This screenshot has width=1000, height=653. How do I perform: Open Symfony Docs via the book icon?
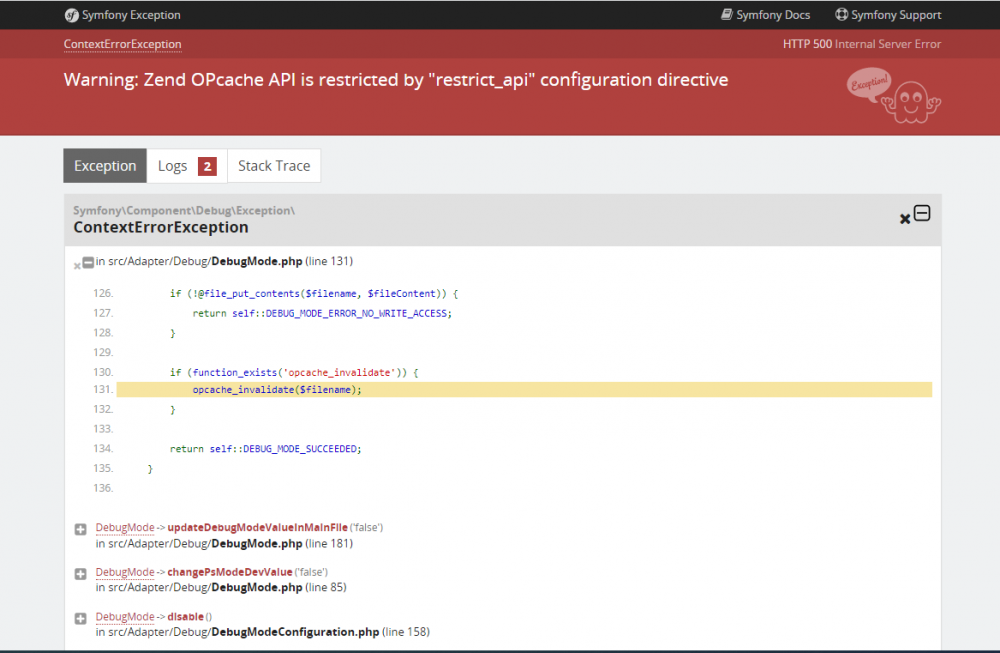[727, 15]
